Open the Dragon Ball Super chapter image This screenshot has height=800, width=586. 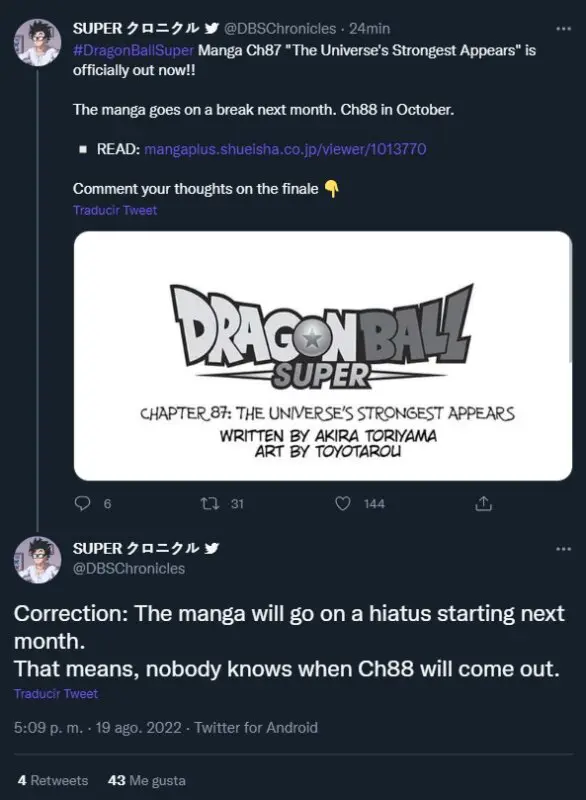pos(323,356)
